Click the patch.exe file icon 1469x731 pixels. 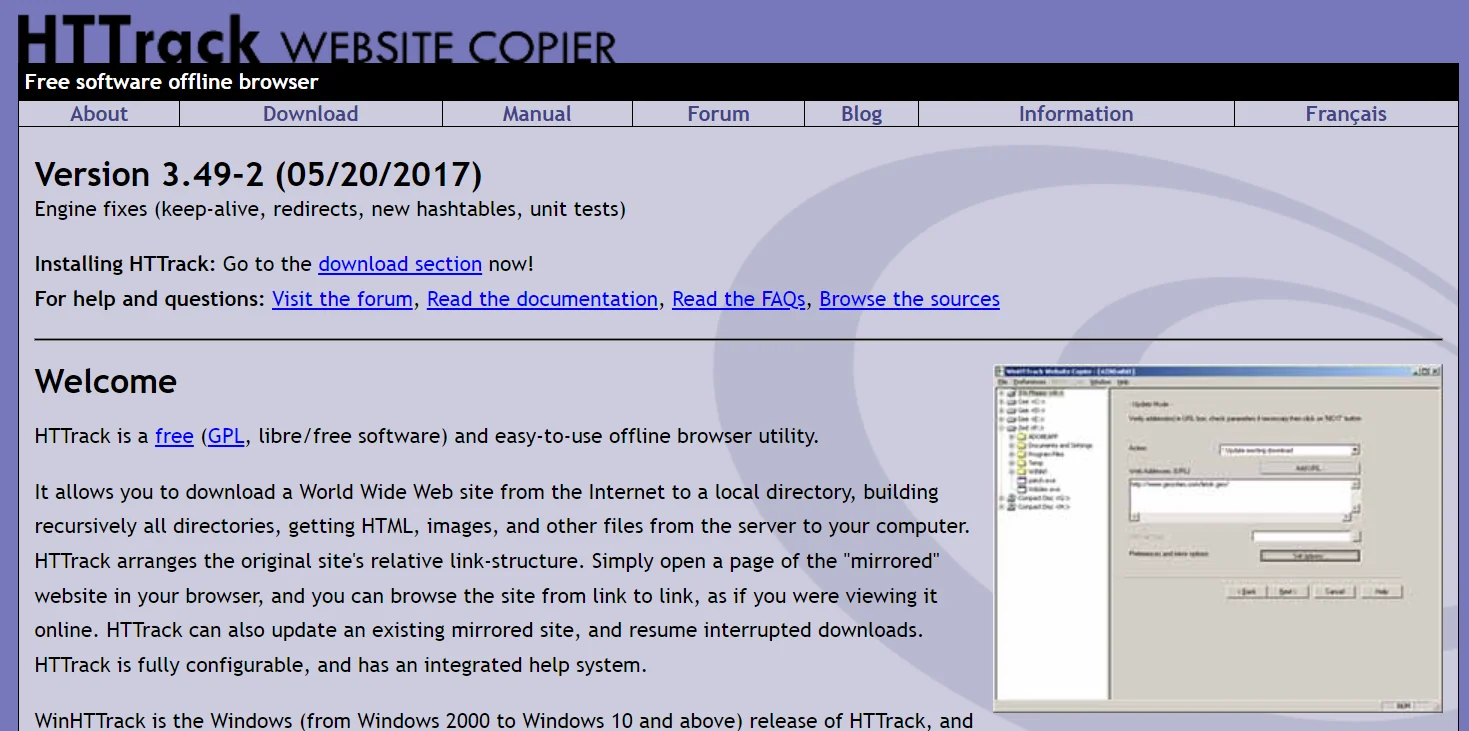point(1022,480)
